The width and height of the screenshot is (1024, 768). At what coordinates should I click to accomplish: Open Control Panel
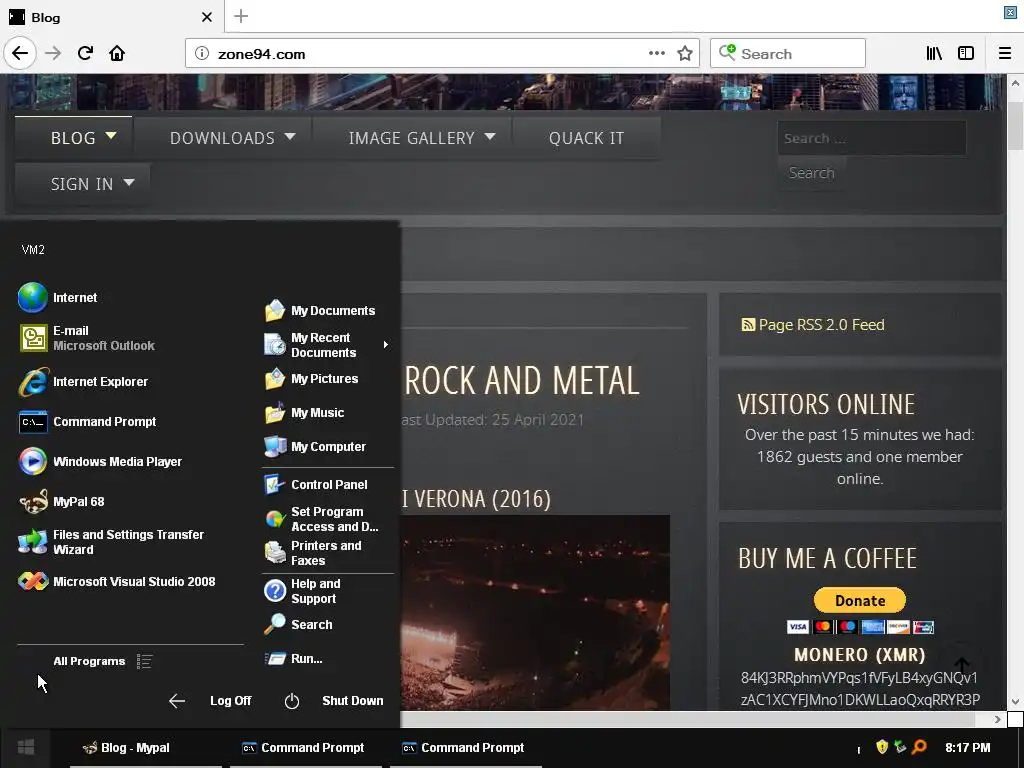(316, 485)
